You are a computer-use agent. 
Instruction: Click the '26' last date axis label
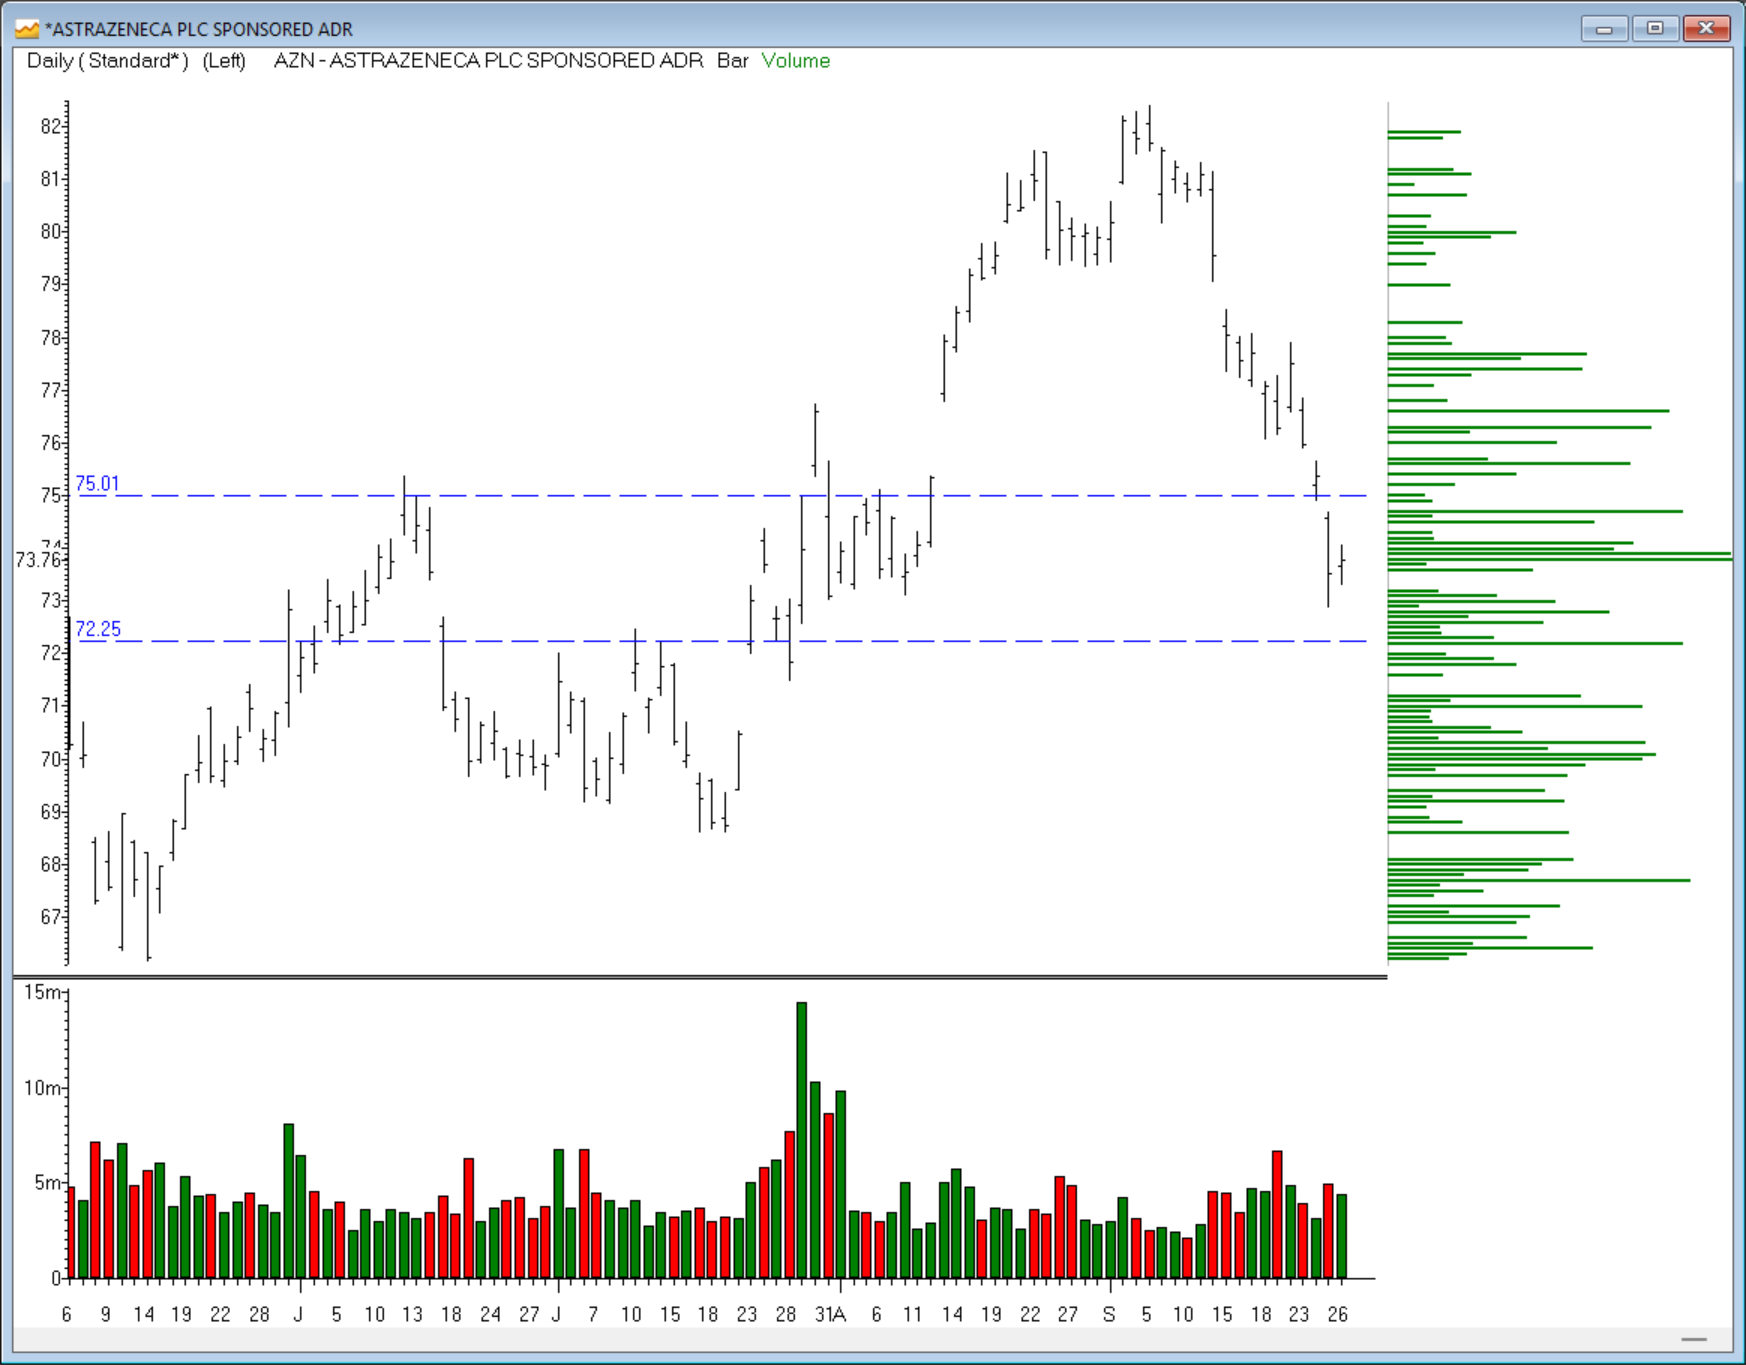[1338, 1315]
